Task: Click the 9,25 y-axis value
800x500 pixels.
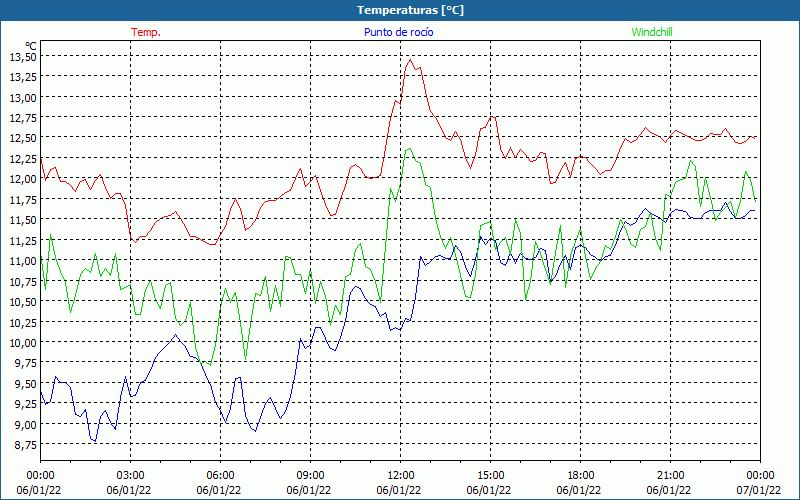Action: pos(25,404)
